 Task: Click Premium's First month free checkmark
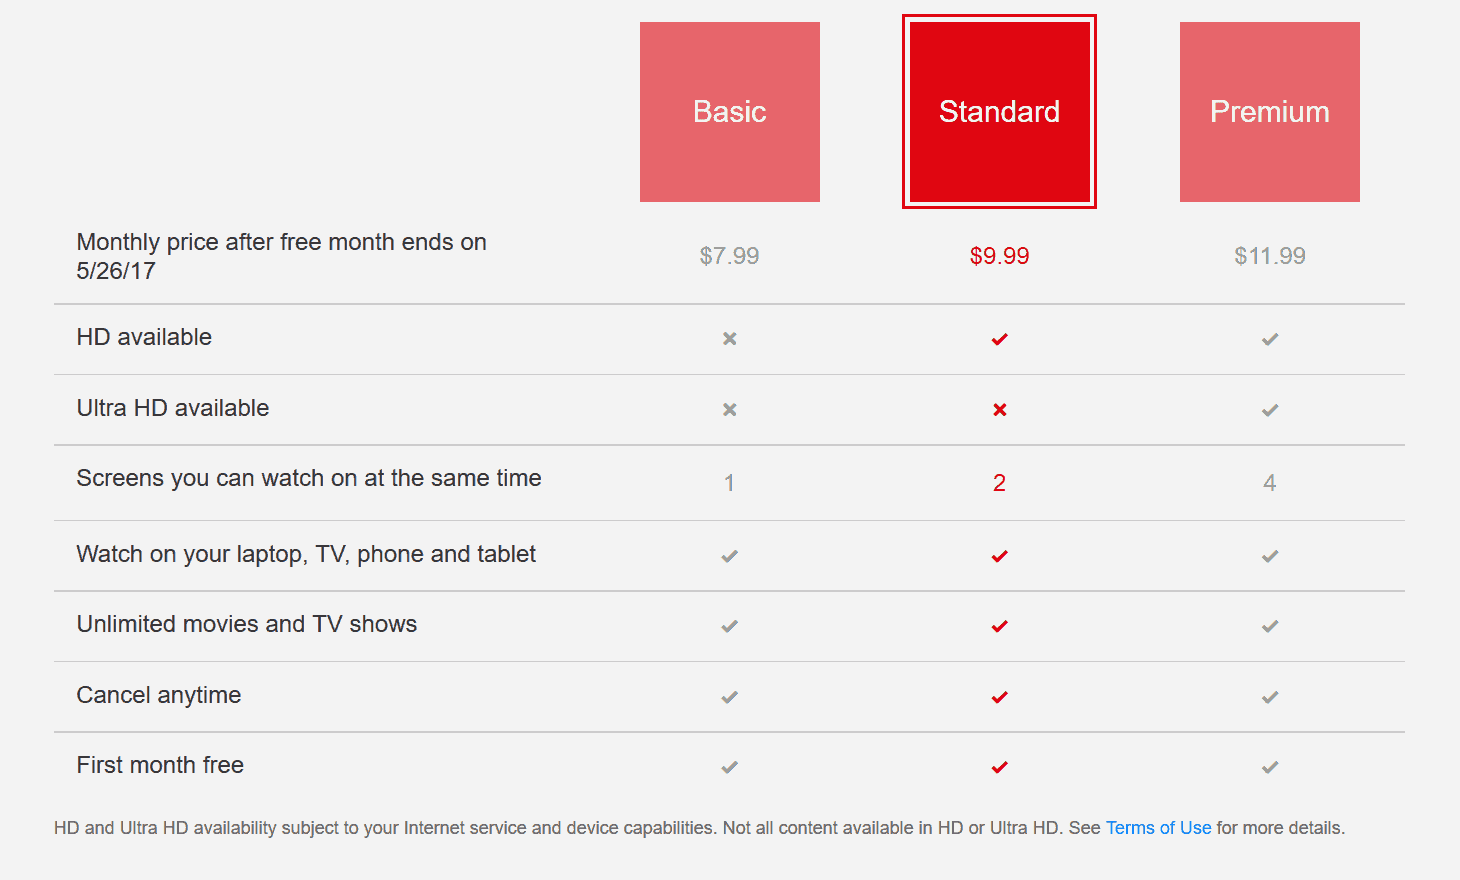click(1270, 767)
